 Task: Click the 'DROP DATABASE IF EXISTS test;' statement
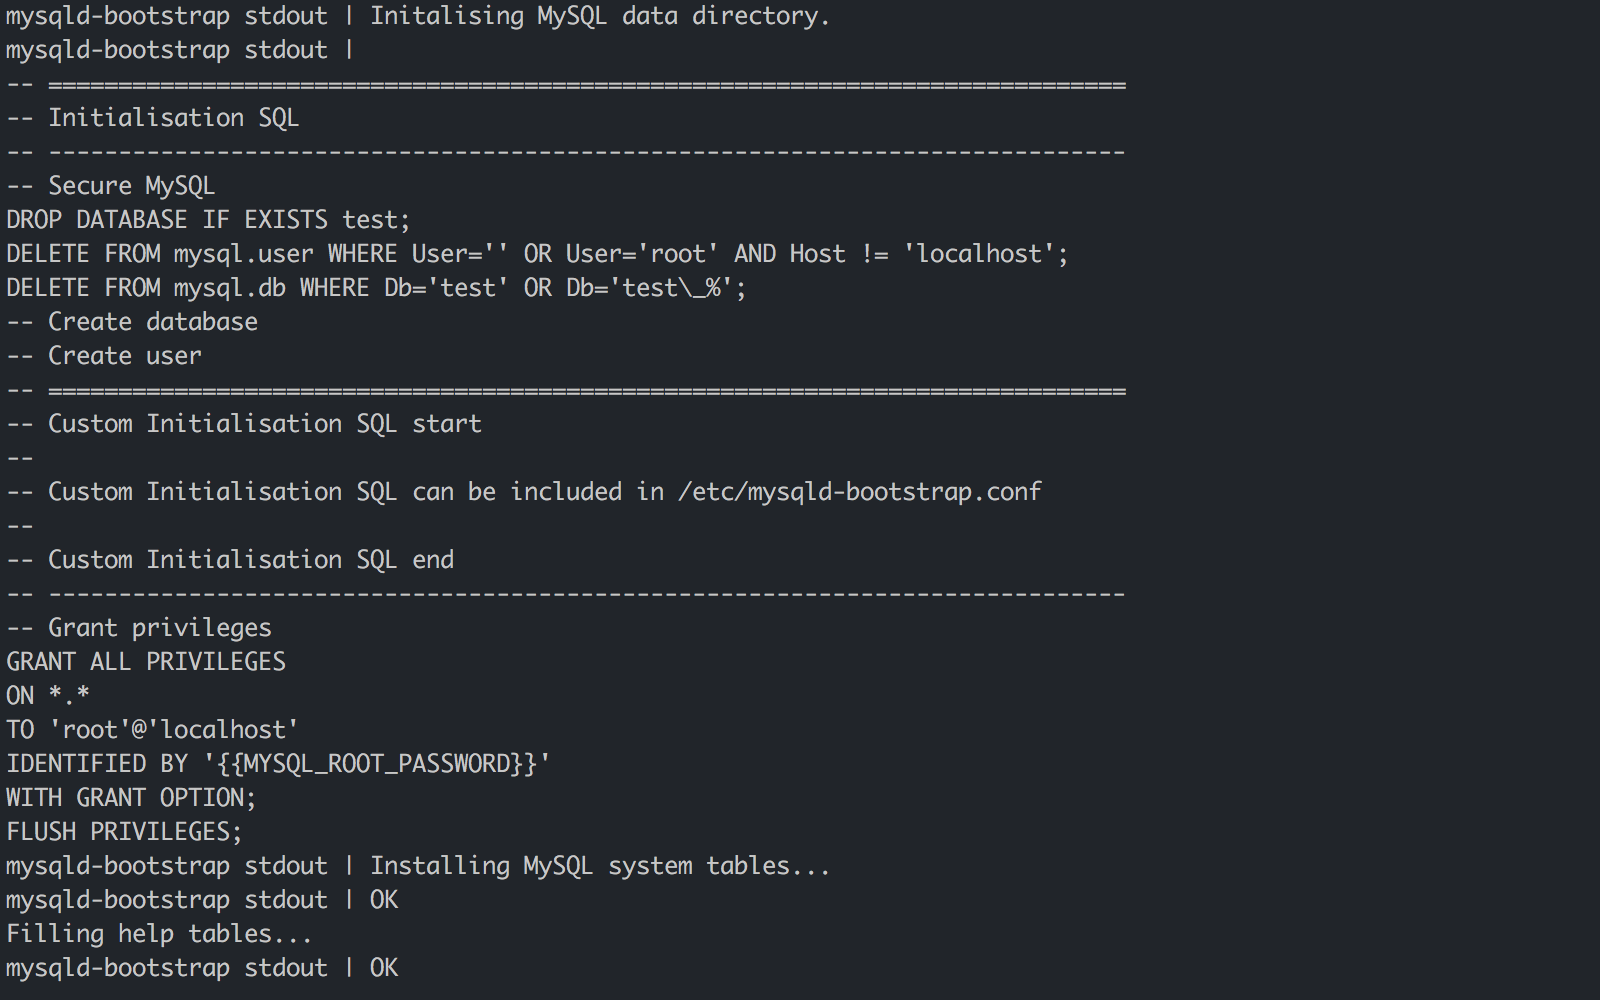click(208, 220)
